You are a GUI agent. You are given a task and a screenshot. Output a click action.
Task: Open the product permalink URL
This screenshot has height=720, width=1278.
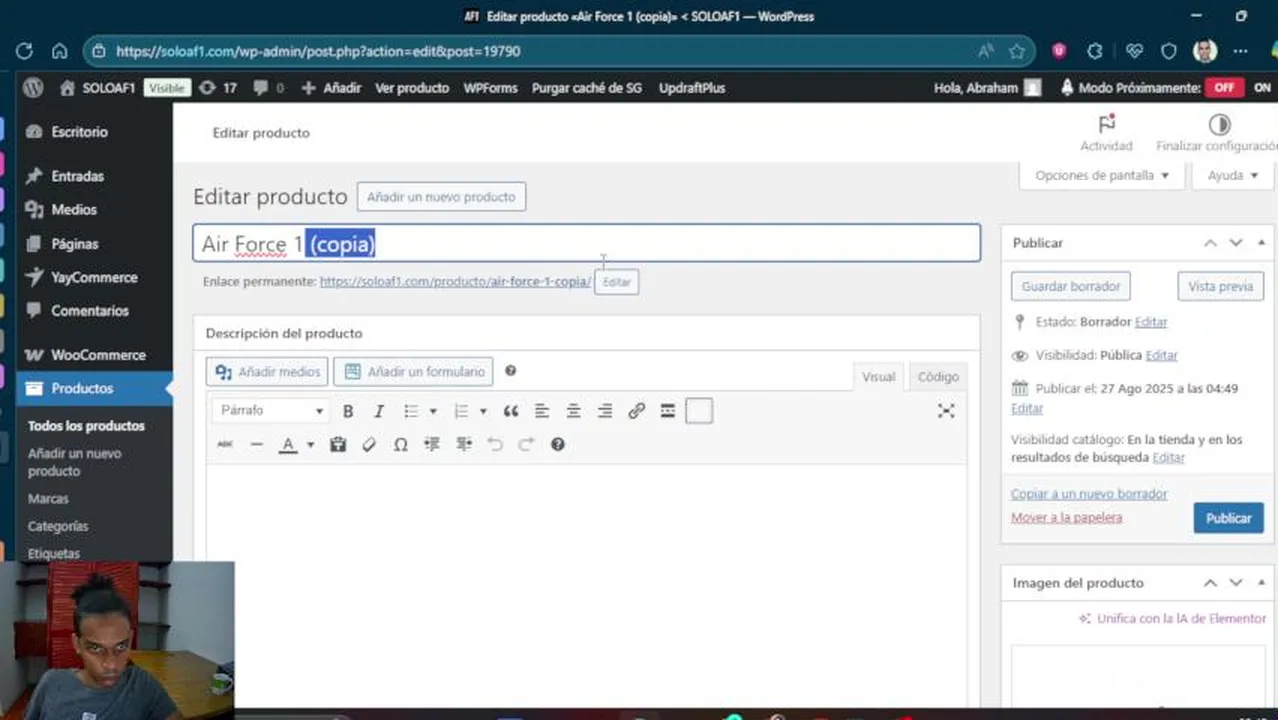tap(455, 282)
